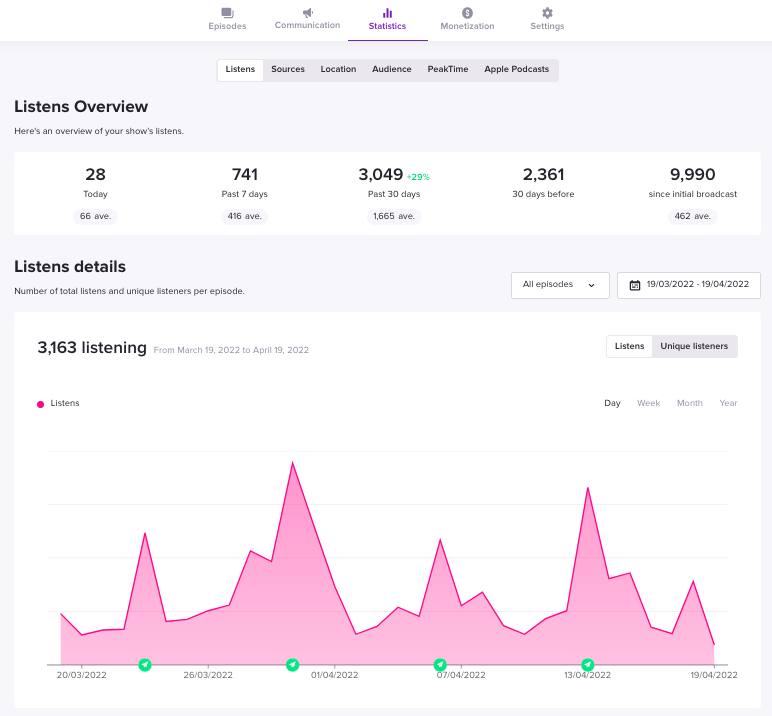This screenshot has height=716, width=772.
Task: Switch to the Sources tab
Action: click(288, 69)
